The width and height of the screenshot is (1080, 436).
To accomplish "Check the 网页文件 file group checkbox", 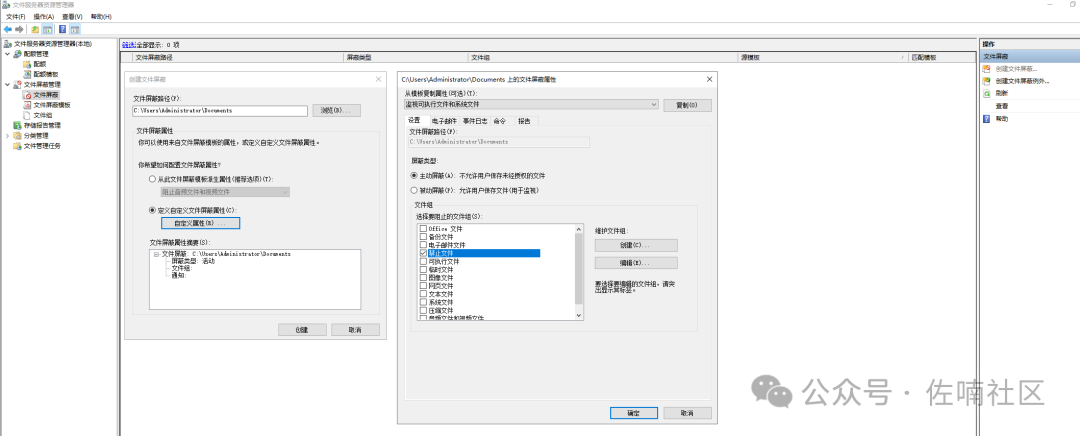I will coord(423,286).
